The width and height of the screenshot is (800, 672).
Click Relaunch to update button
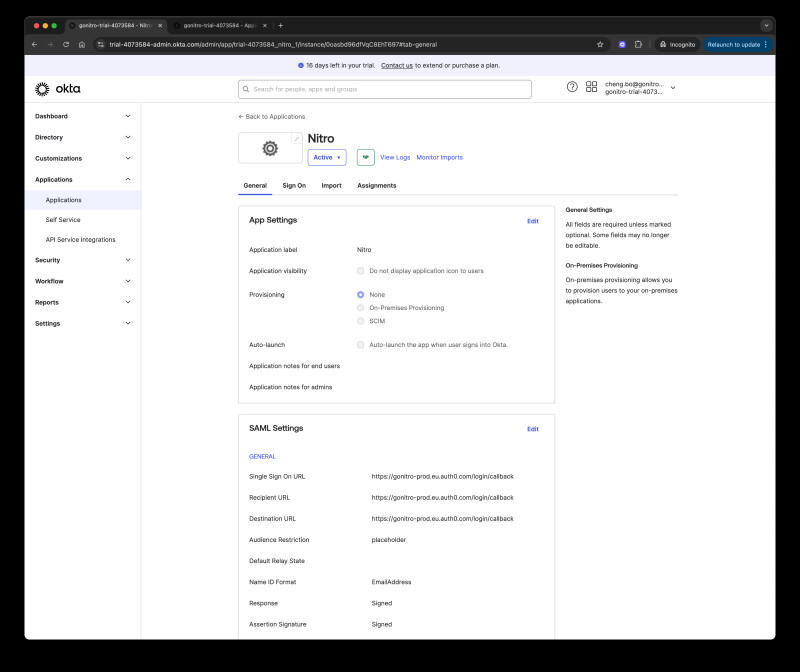point(737,44)
